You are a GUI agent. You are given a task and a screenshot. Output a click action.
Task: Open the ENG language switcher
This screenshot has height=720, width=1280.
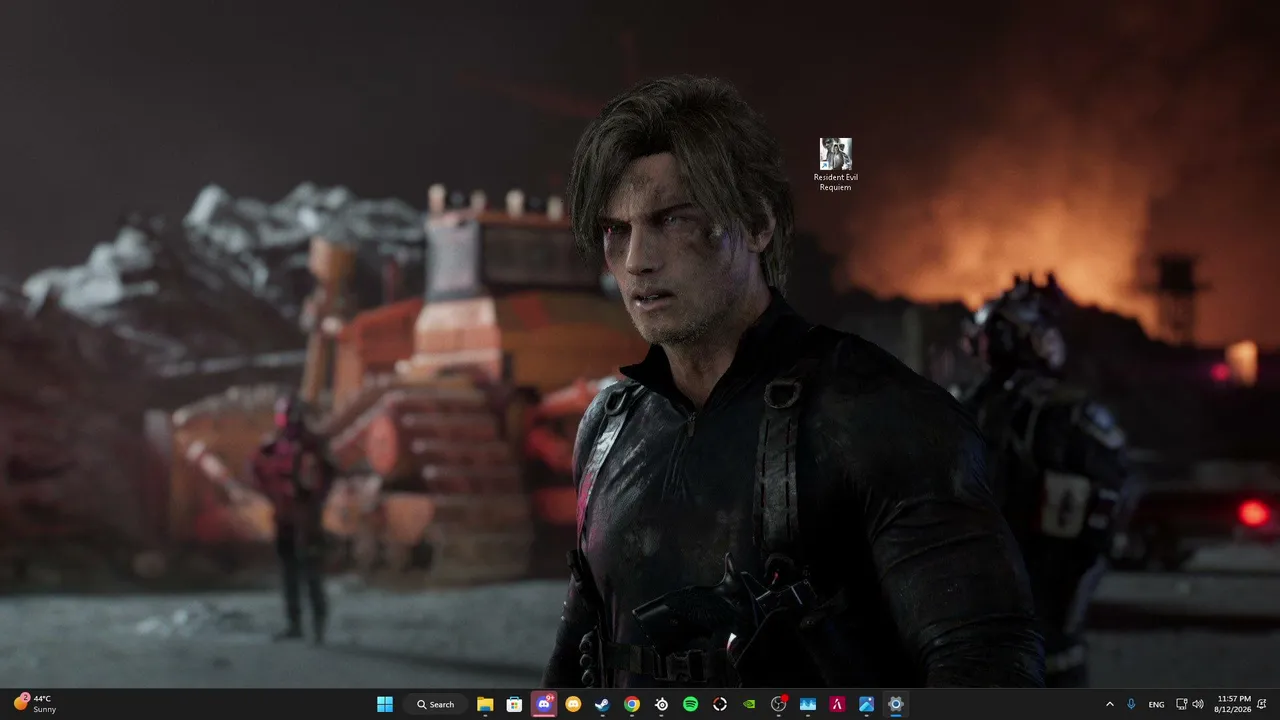1156,704
